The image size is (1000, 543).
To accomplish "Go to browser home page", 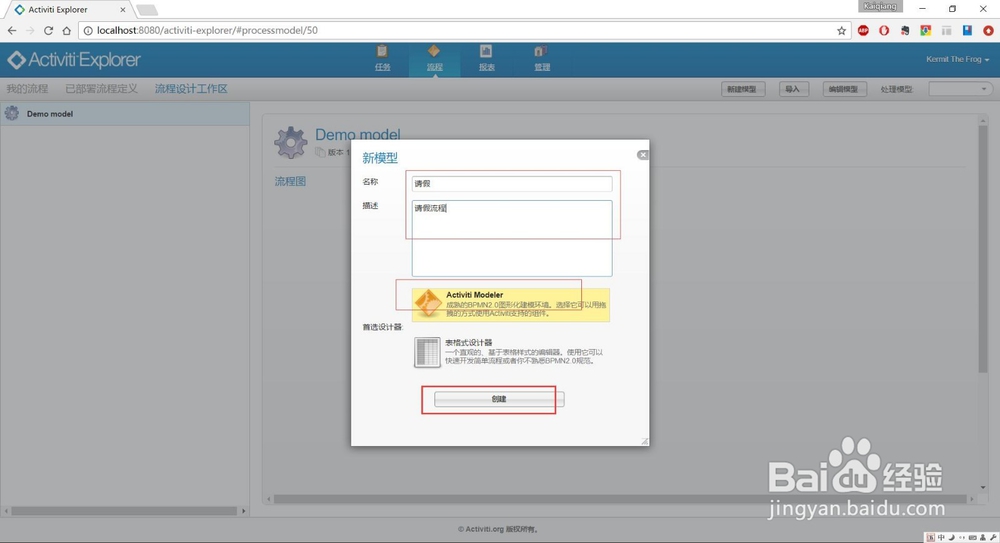I will 67,30.
